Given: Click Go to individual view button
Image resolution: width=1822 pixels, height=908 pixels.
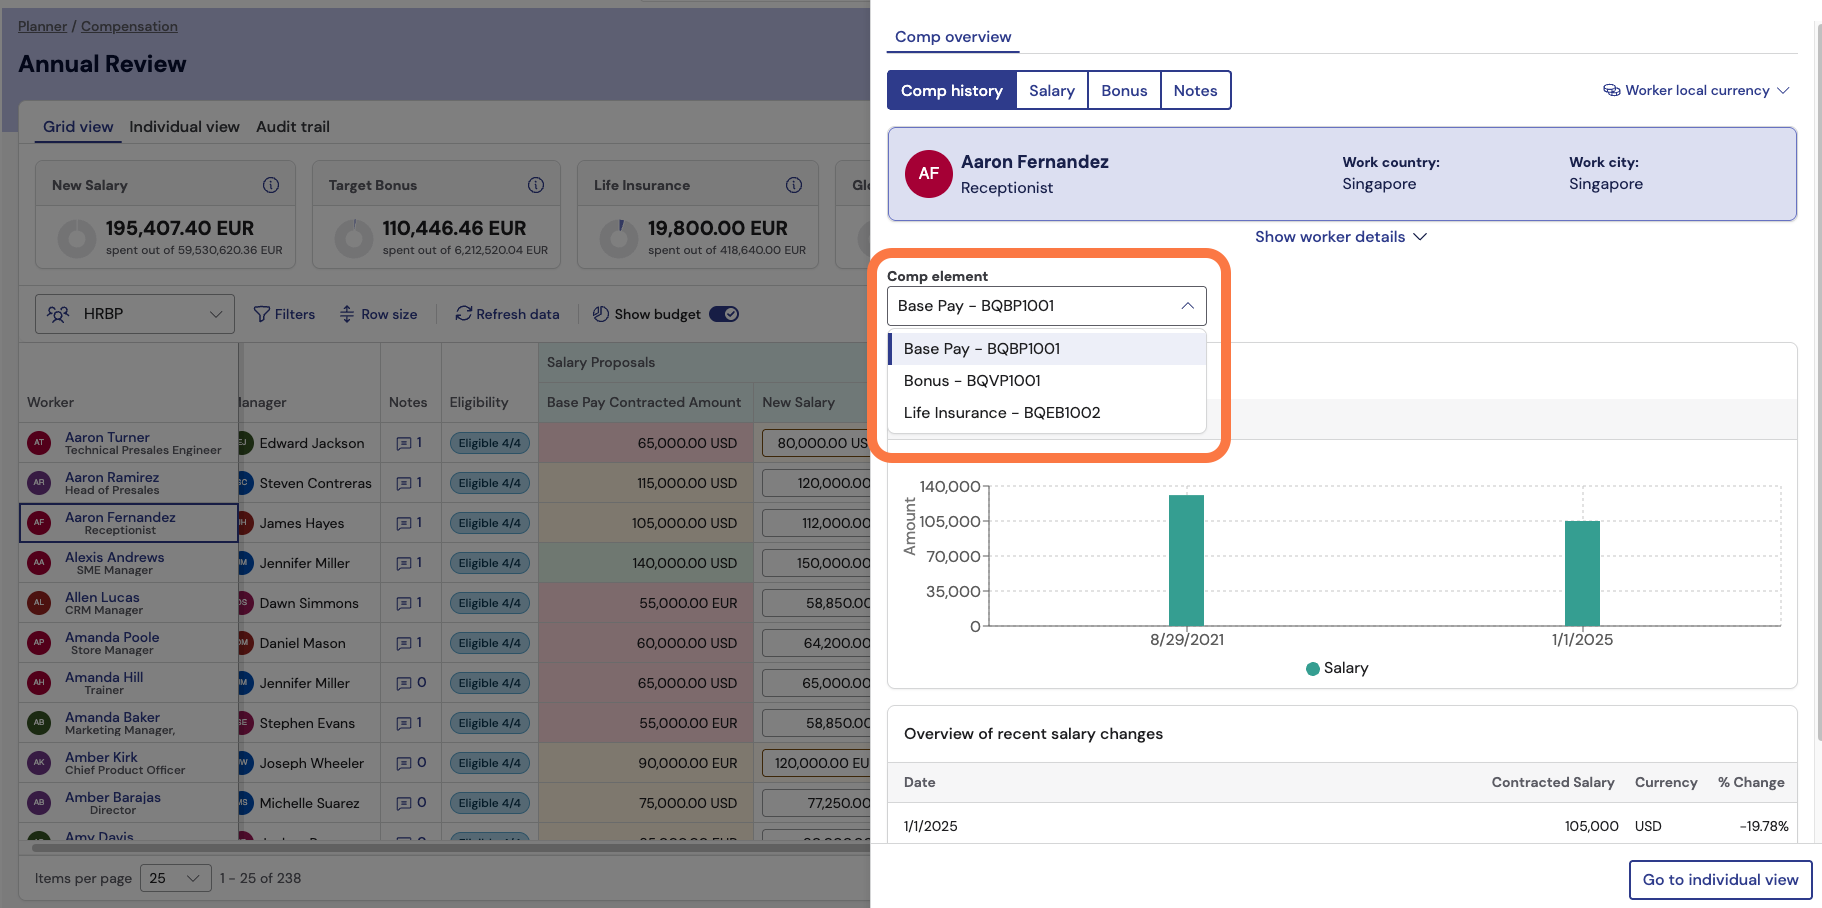Looking at the screenshot, I should point(1720,880).
